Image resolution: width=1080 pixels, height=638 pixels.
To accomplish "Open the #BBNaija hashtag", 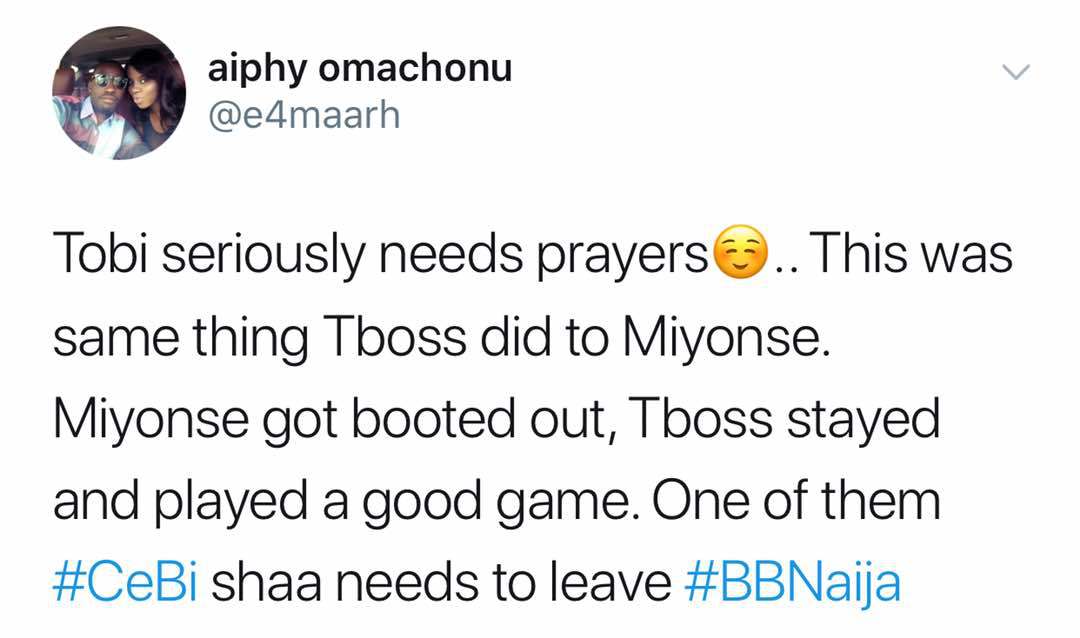I will pos(793,583).
